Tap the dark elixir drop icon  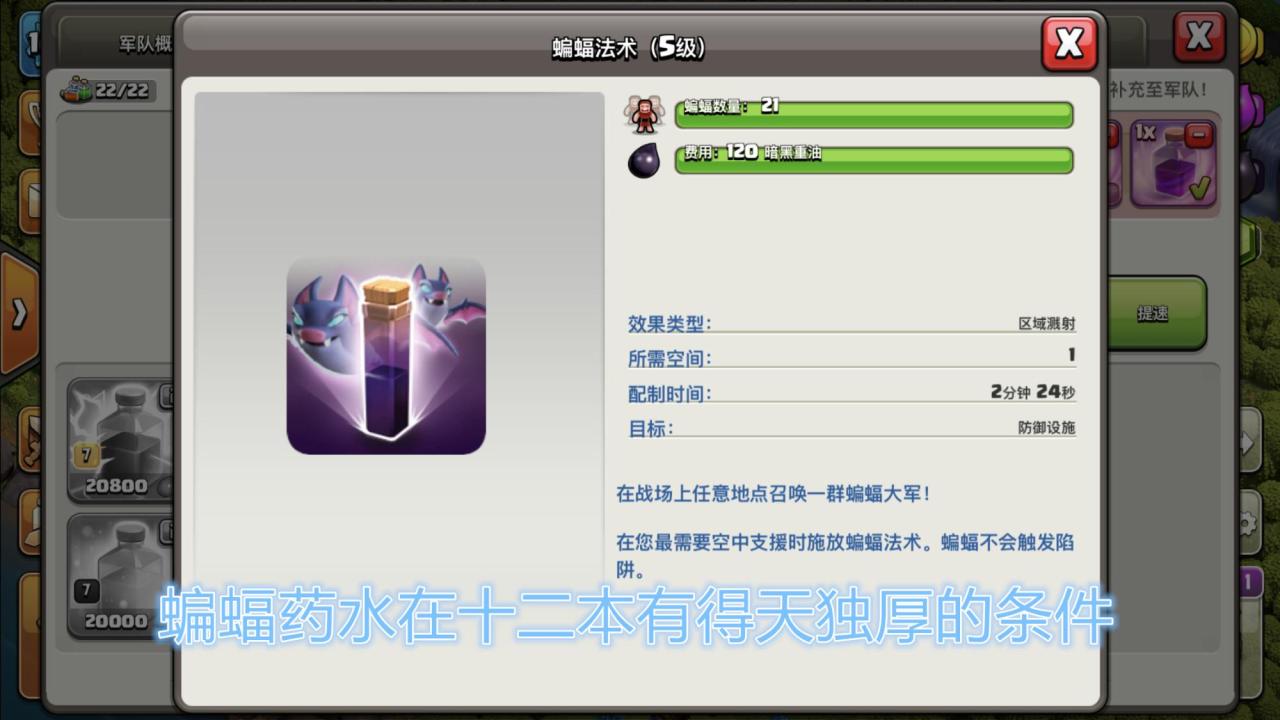click(644, 160)
